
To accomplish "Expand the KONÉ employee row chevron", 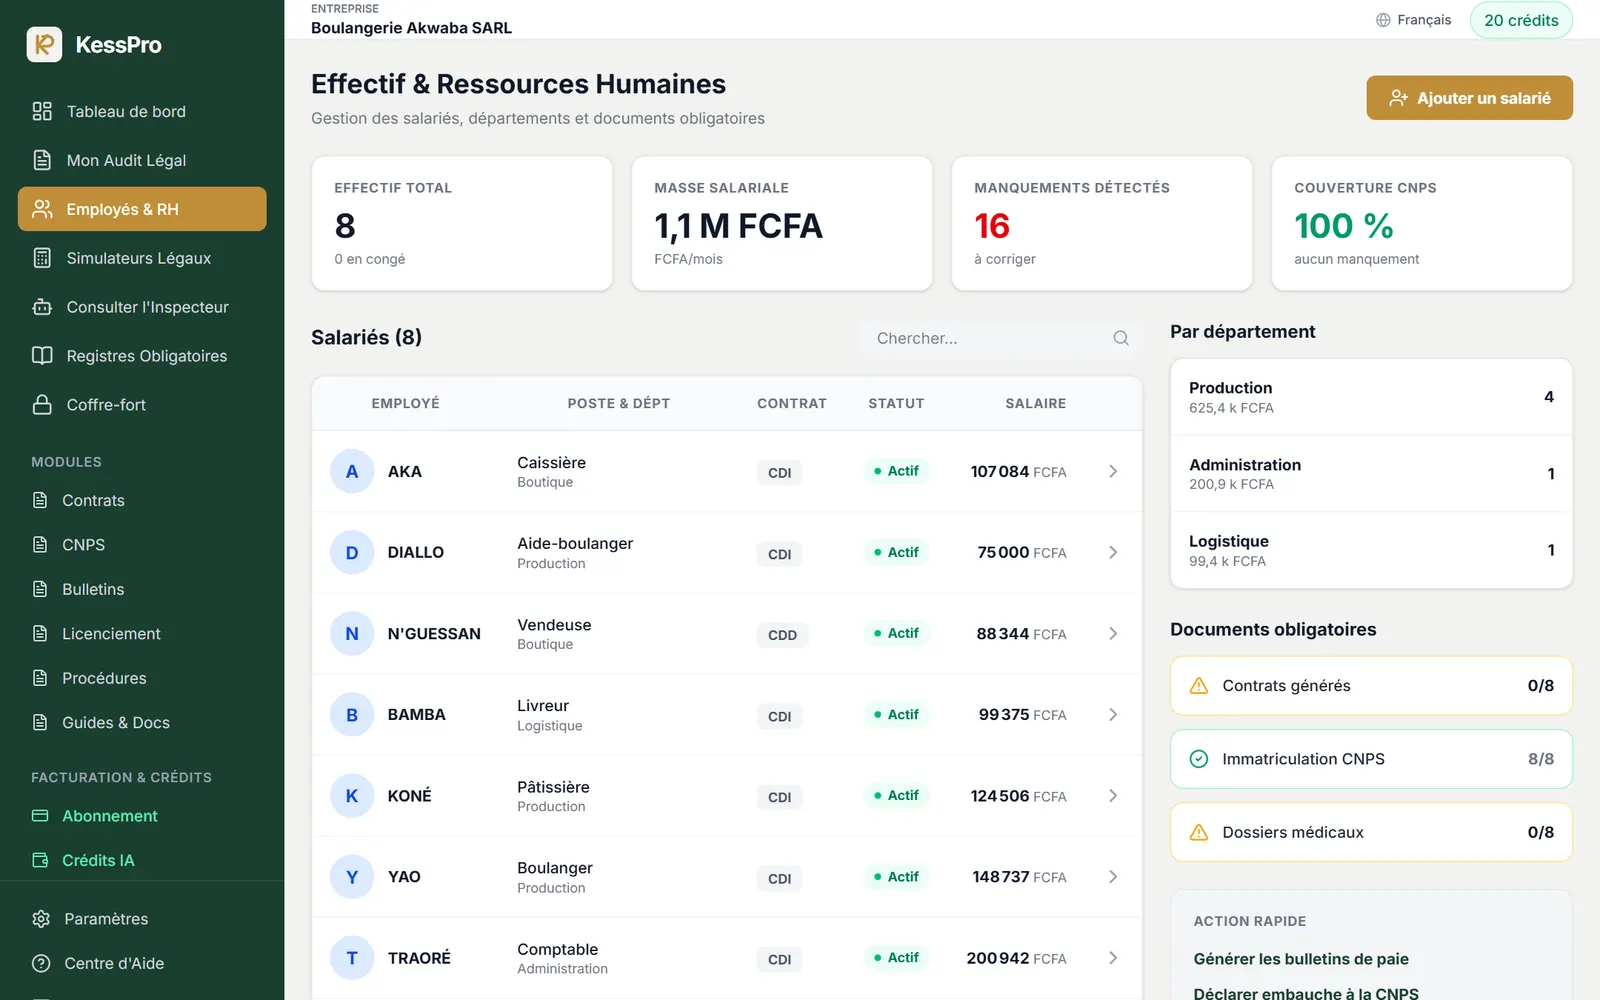I will click(1113, 795).
